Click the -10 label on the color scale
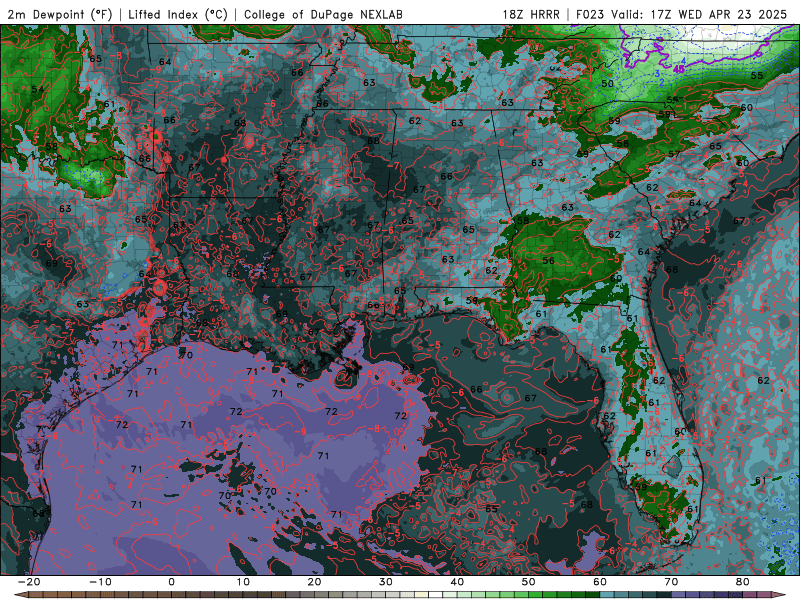Screen dimensions: 800x600 point(100,582)
